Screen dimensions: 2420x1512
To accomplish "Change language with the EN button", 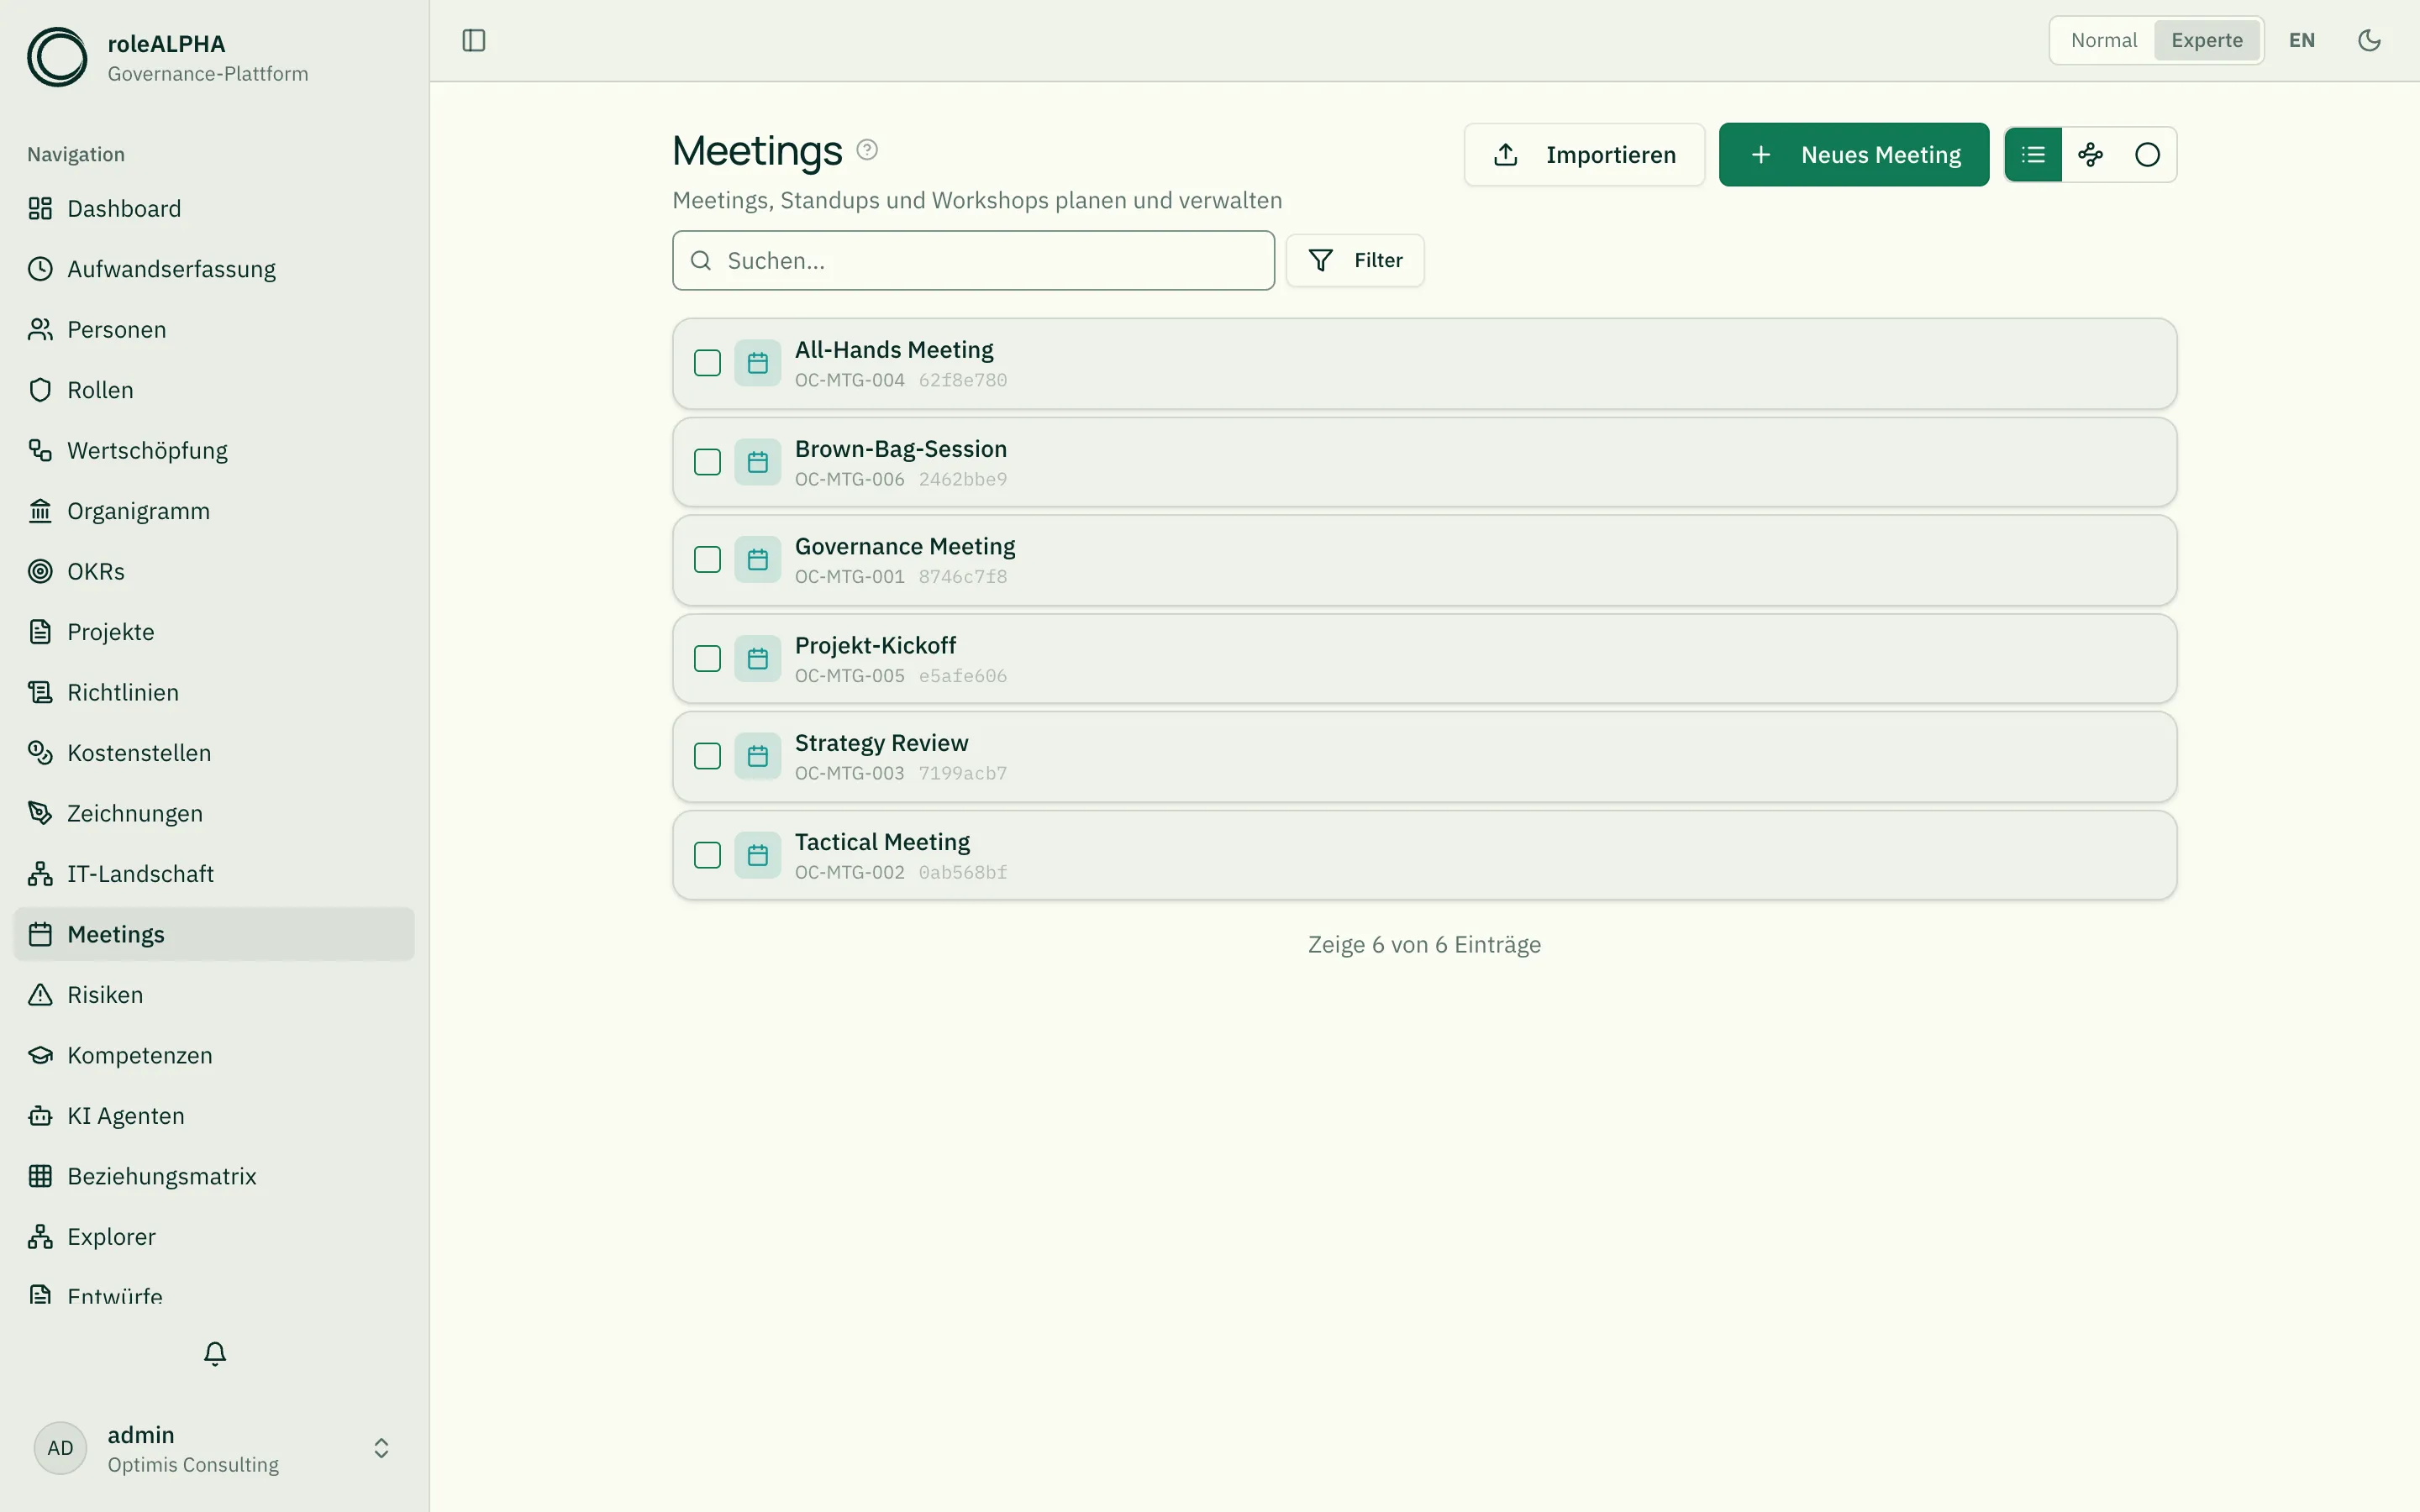I will 2301,40.
